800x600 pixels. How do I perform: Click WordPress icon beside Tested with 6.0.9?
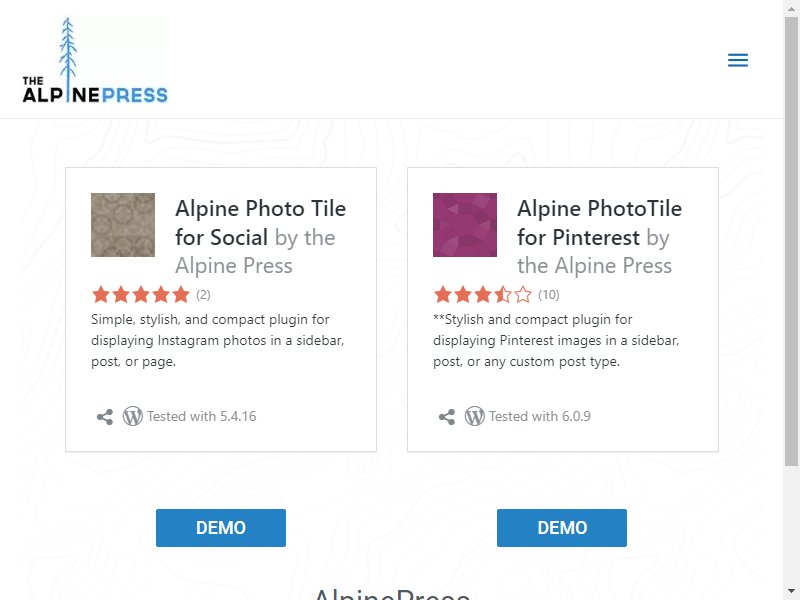(x=474, y=416)
